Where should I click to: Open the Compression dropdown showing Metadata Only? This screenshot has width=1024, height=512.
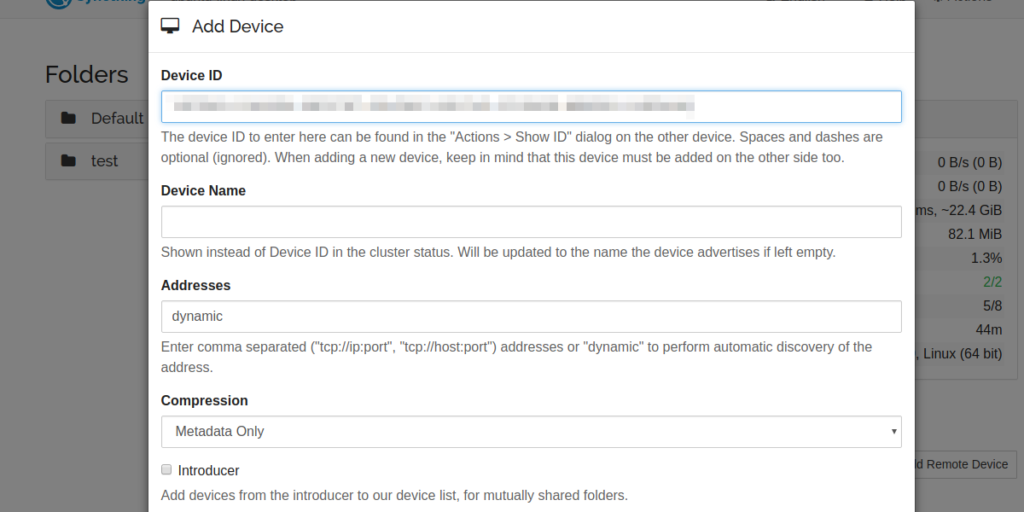[x=531, y=431]
